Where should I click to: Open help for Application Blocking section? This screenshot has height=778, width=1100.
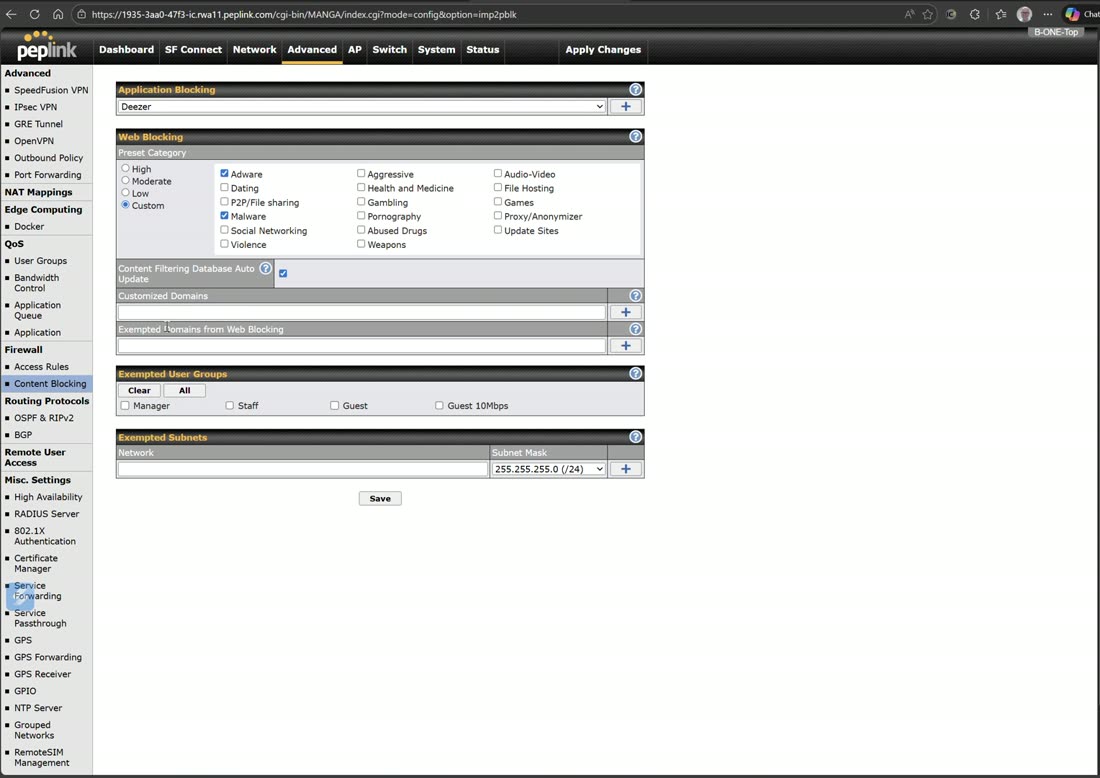click(635, 89)
